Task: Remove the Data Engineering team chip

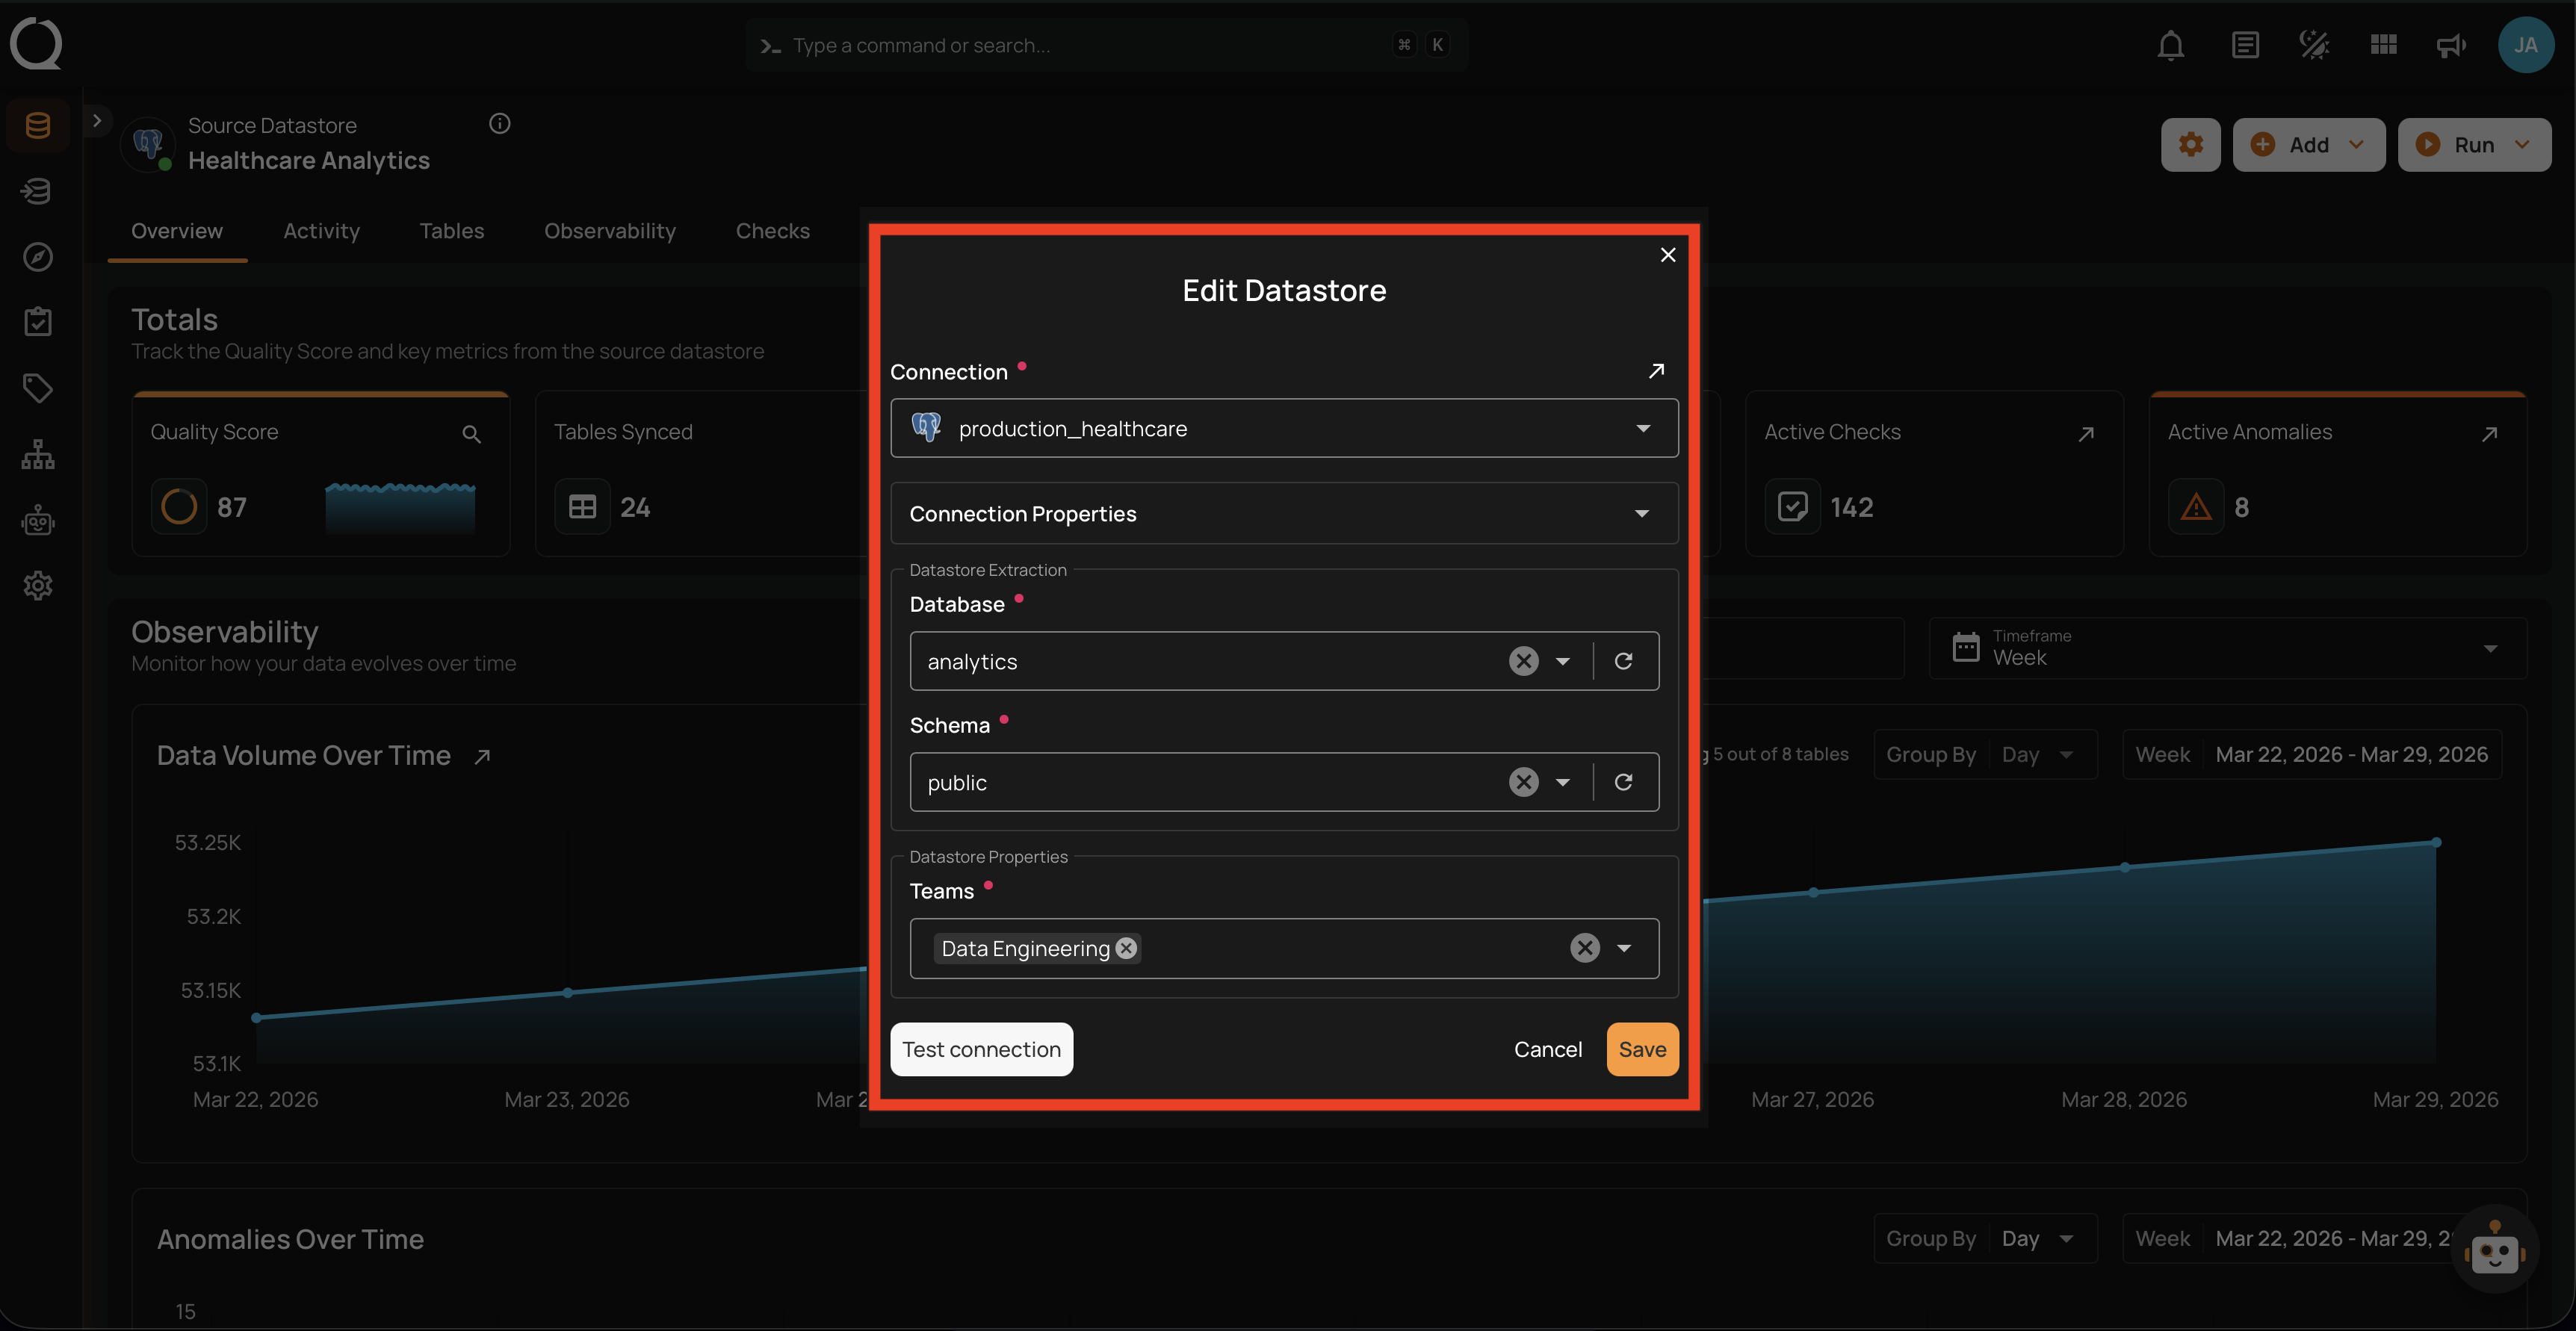Action: [x=1126, y=948]
